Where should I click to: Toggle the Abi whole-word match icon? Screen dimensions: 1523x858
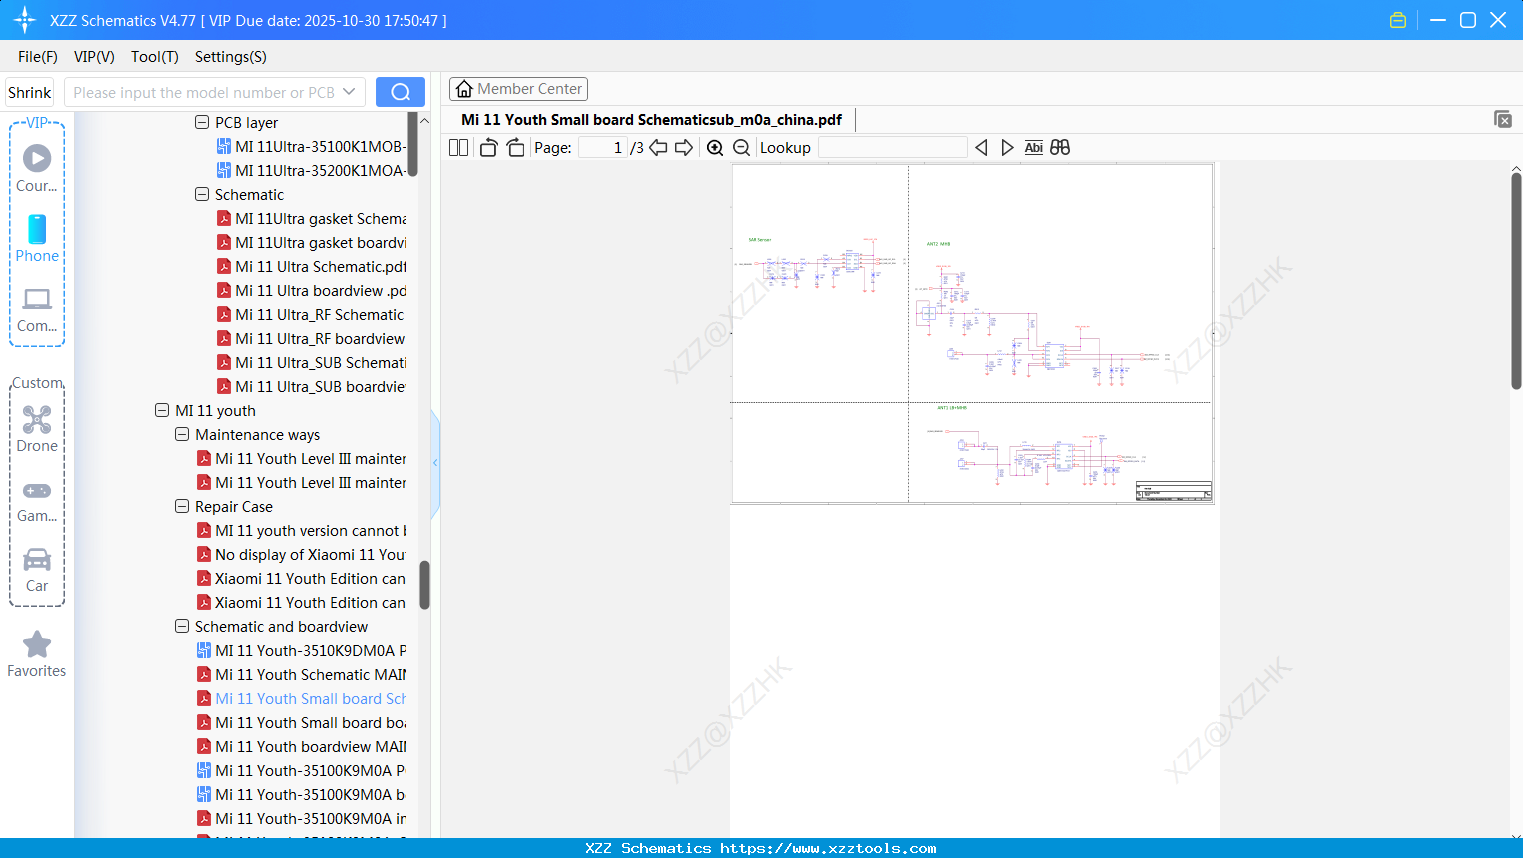(x=1034, y=148)
